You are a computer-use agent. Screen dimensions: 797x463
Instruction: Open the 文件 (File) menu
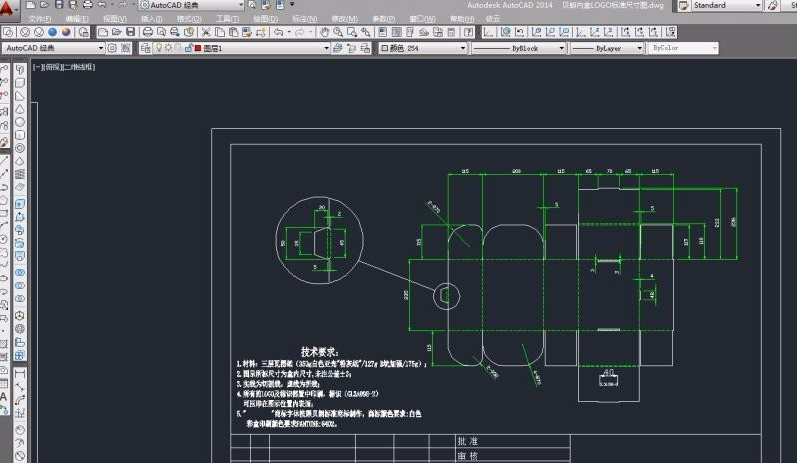[39, 19]
